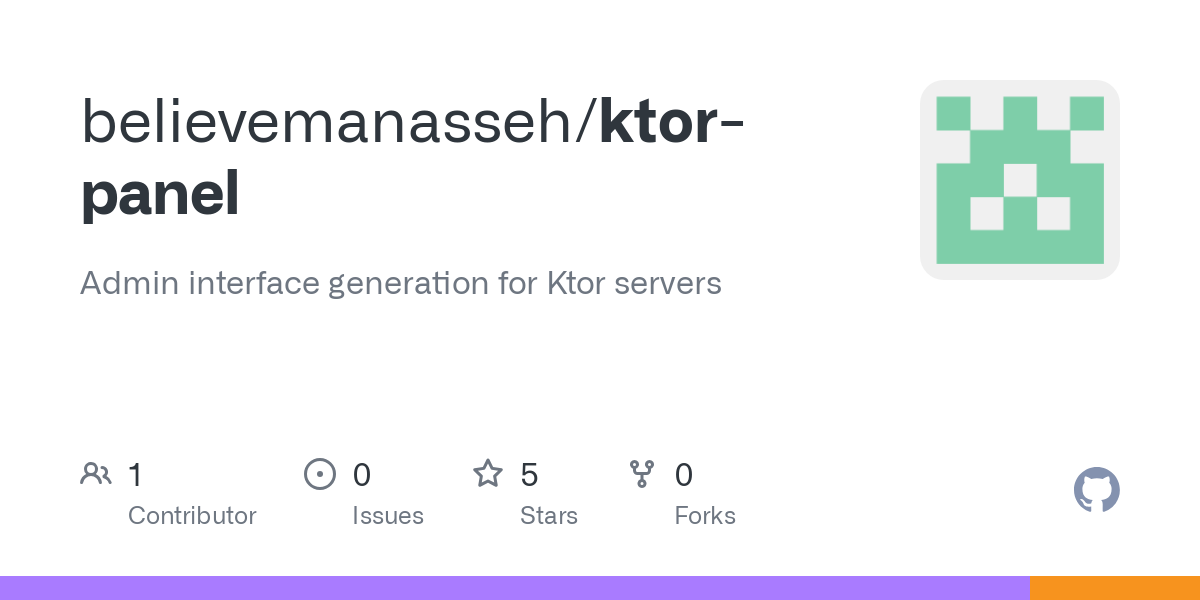This screenshot has height=600, width=1200.
Task: Click the issues count number 0
Action: pyautogui.click(x=362, y=474)
